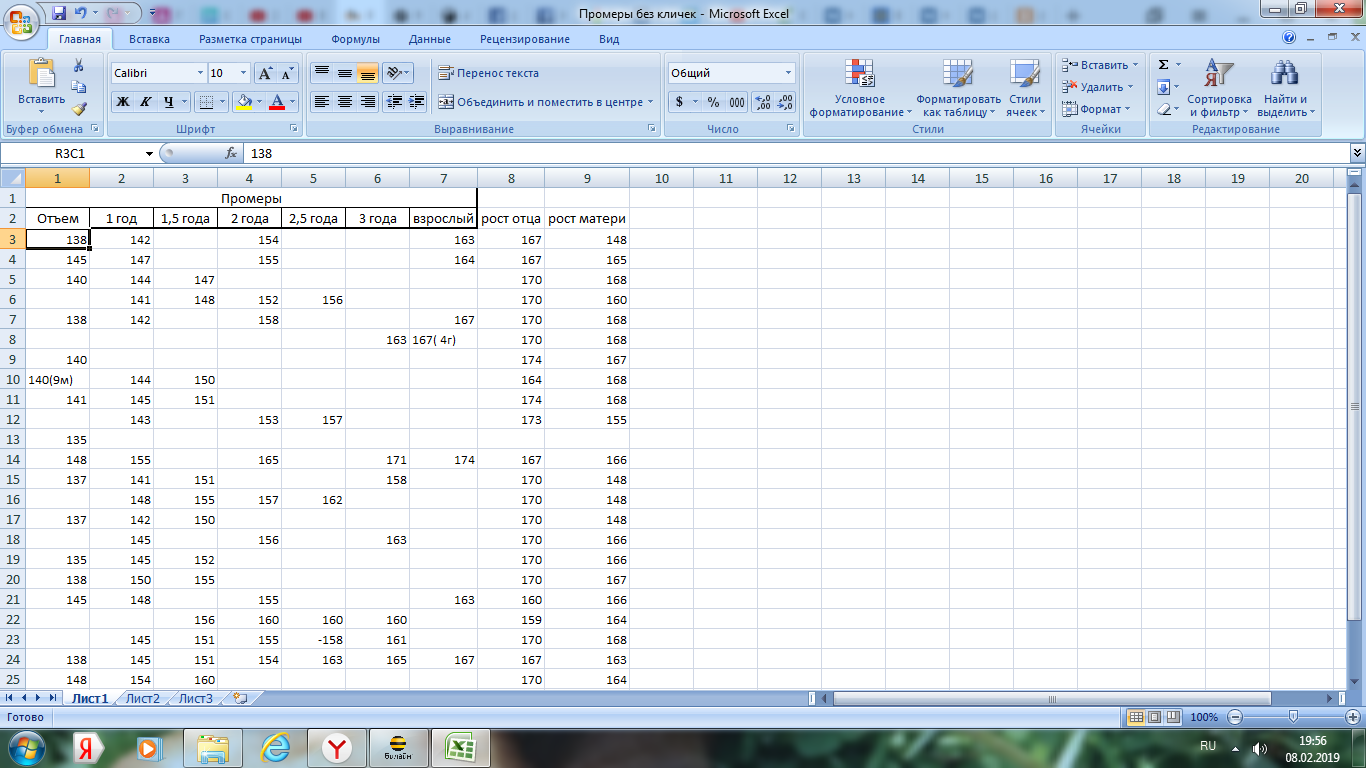1366x768 pixels.
Task: Toggle bottom vertical alignment
Action: (367, 73)
